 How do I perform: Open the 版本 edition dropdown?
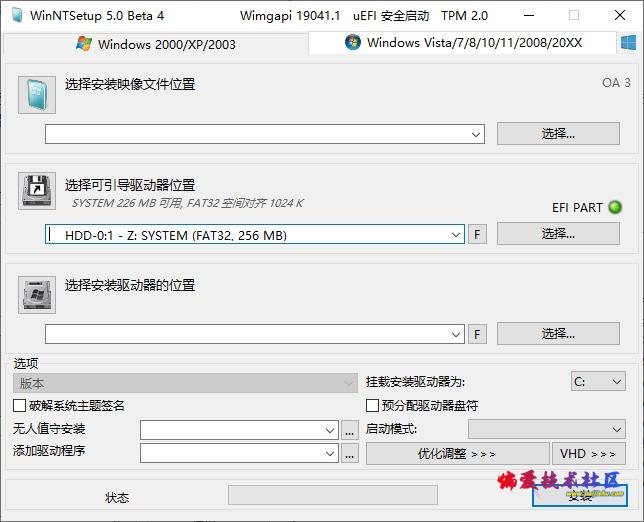(185, 383)
